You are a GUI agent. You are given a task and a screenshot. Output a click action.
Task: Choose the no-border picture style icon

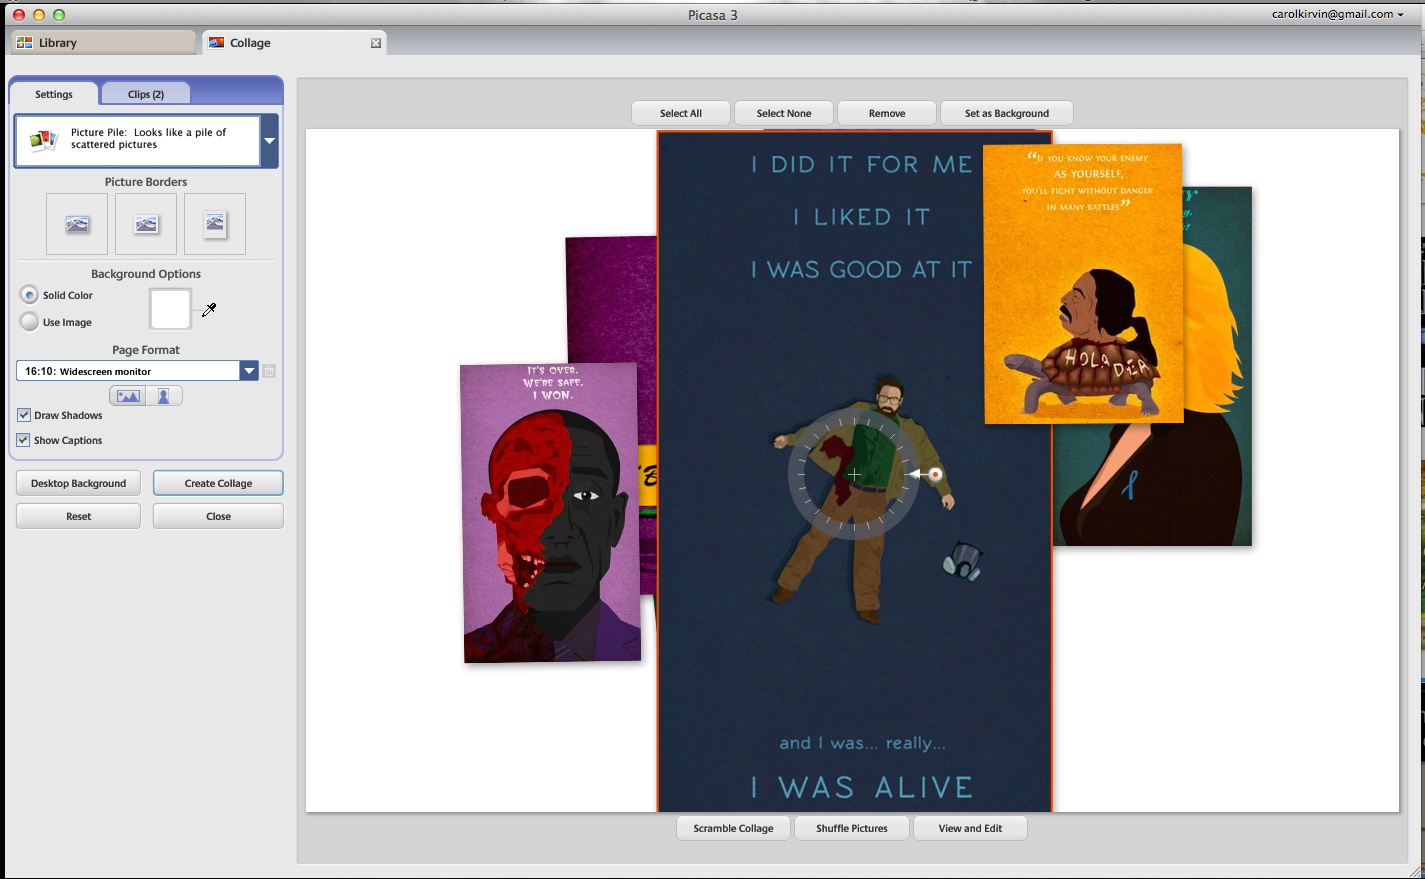tap(77, 224)
